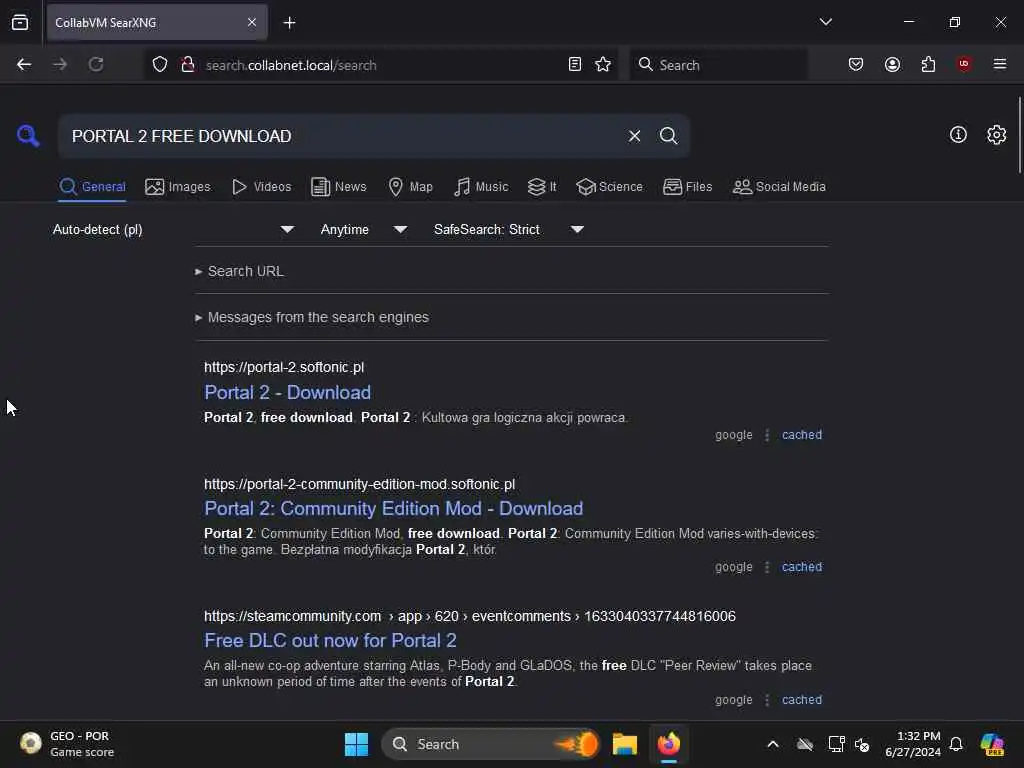Open Windows Start button

click(x=357, y=744)
